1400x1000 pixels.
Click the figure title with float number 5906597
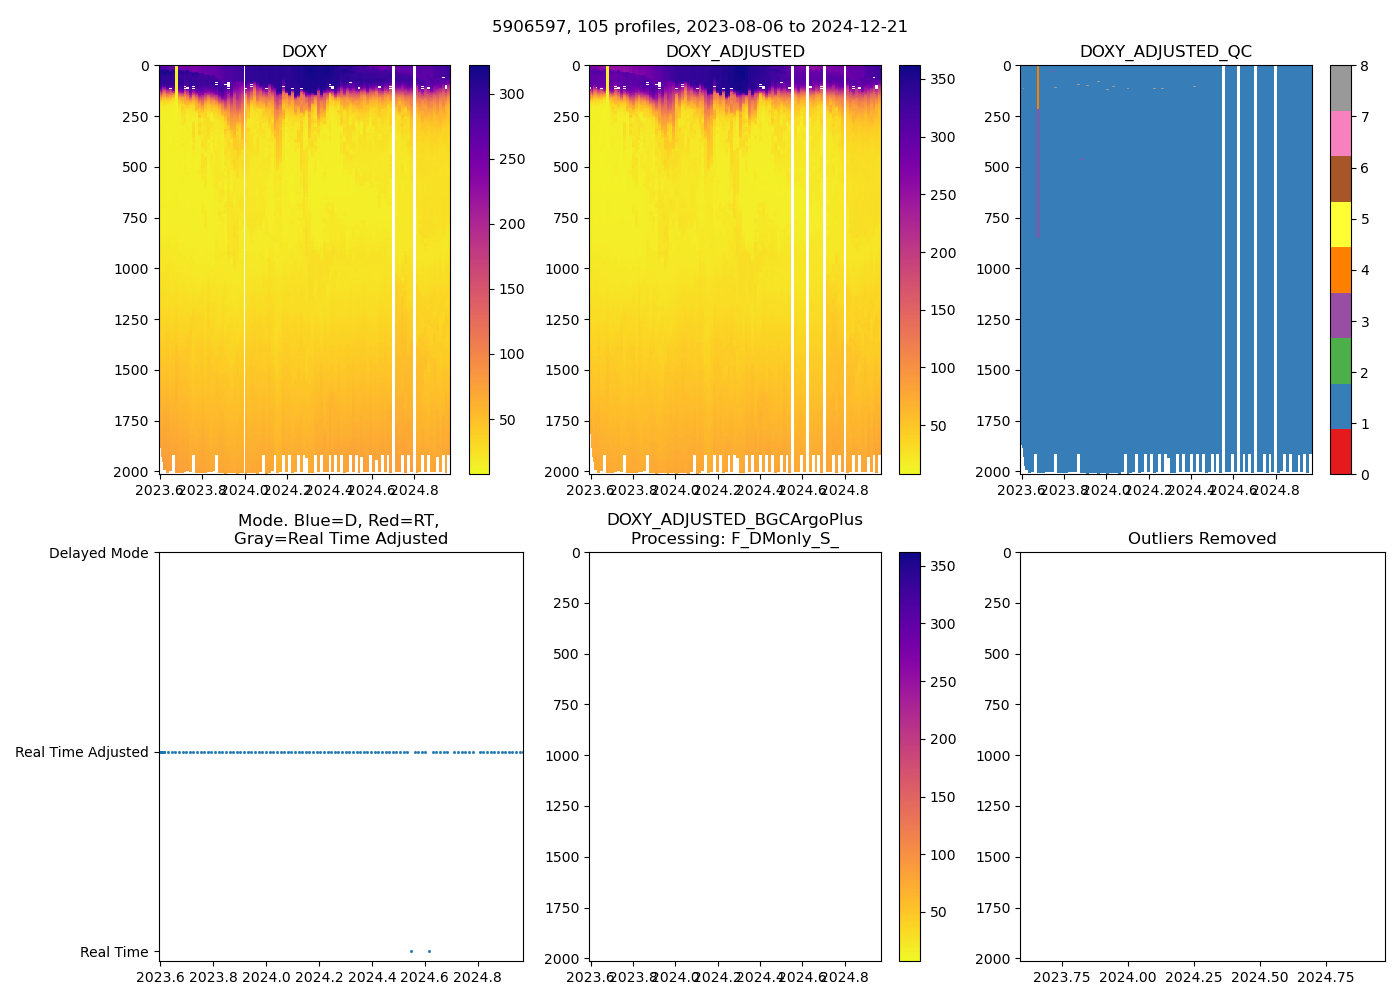700,27
